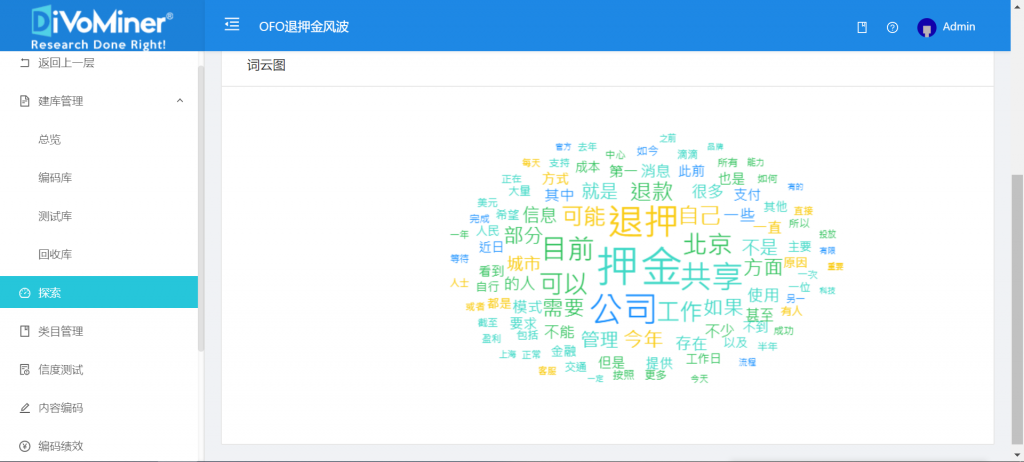
Task: Click the word 今年 in cloud
Action: coord(643,338)
